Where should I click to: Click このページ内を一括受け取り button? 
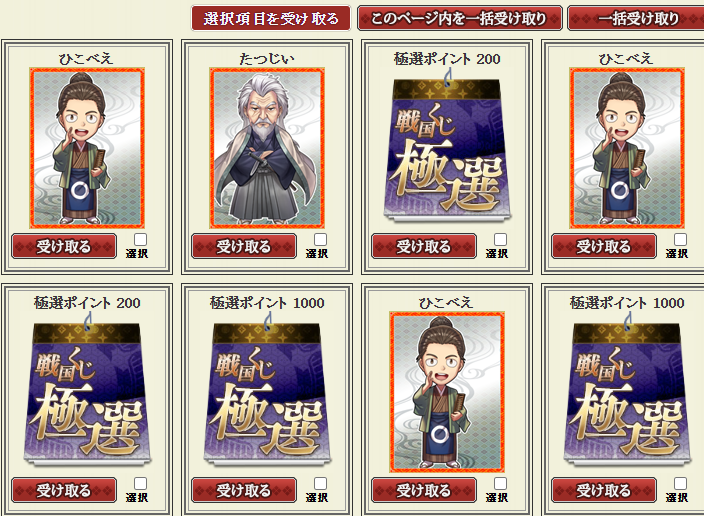[x=459, y=18]
